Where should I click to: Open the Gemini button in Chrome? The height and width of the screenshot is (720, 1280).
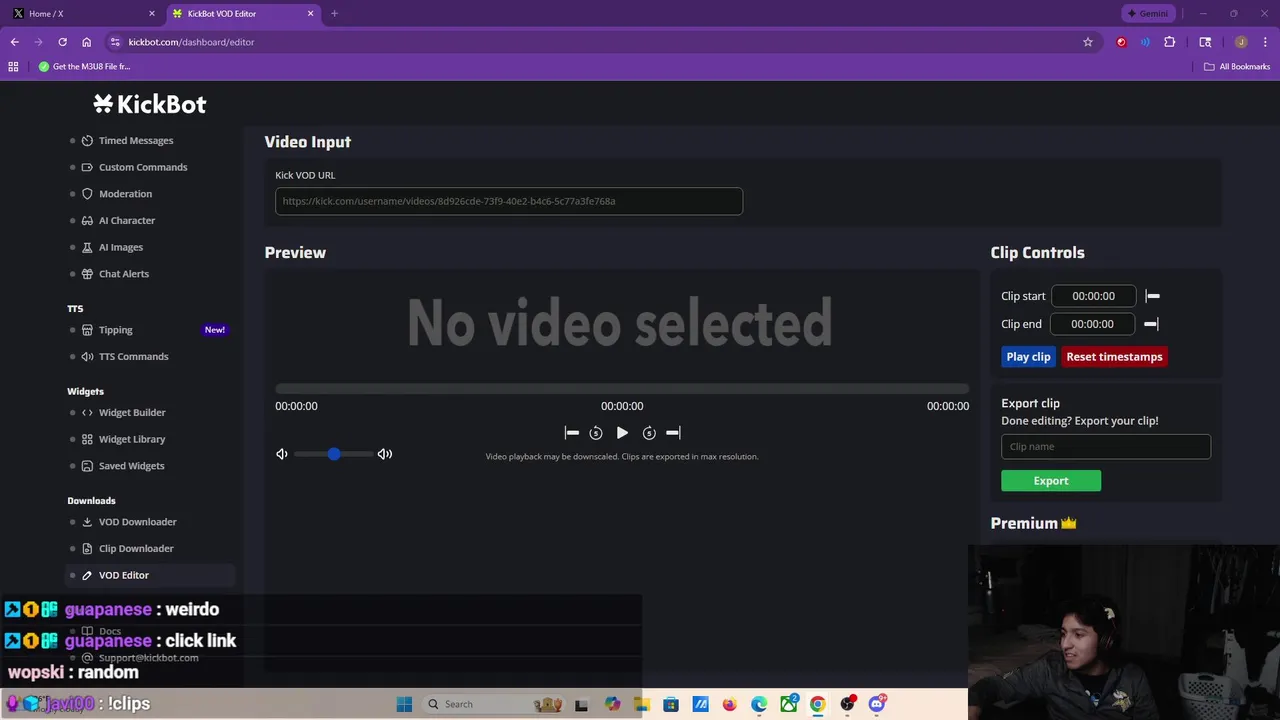1148,14
